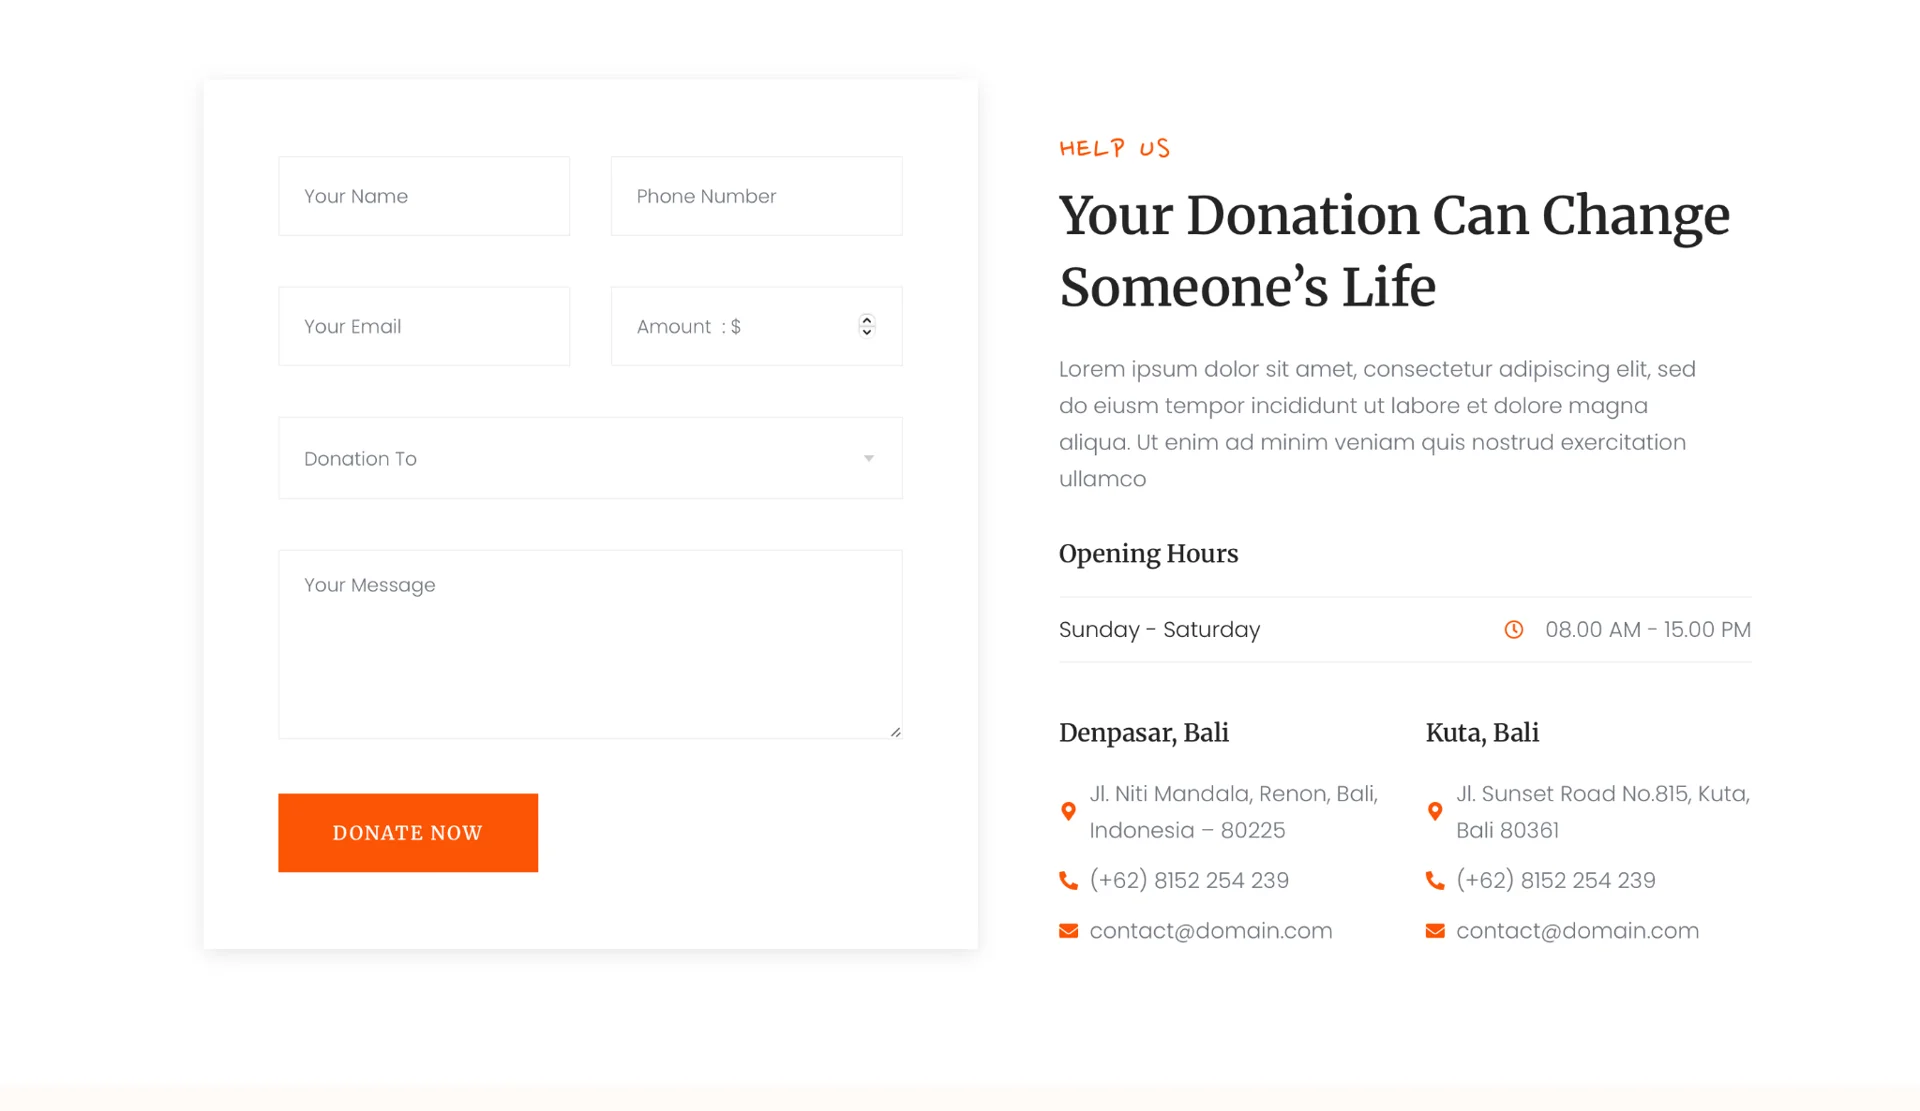
Task: Open the Donation To dropdown
Action: point(590,458)
